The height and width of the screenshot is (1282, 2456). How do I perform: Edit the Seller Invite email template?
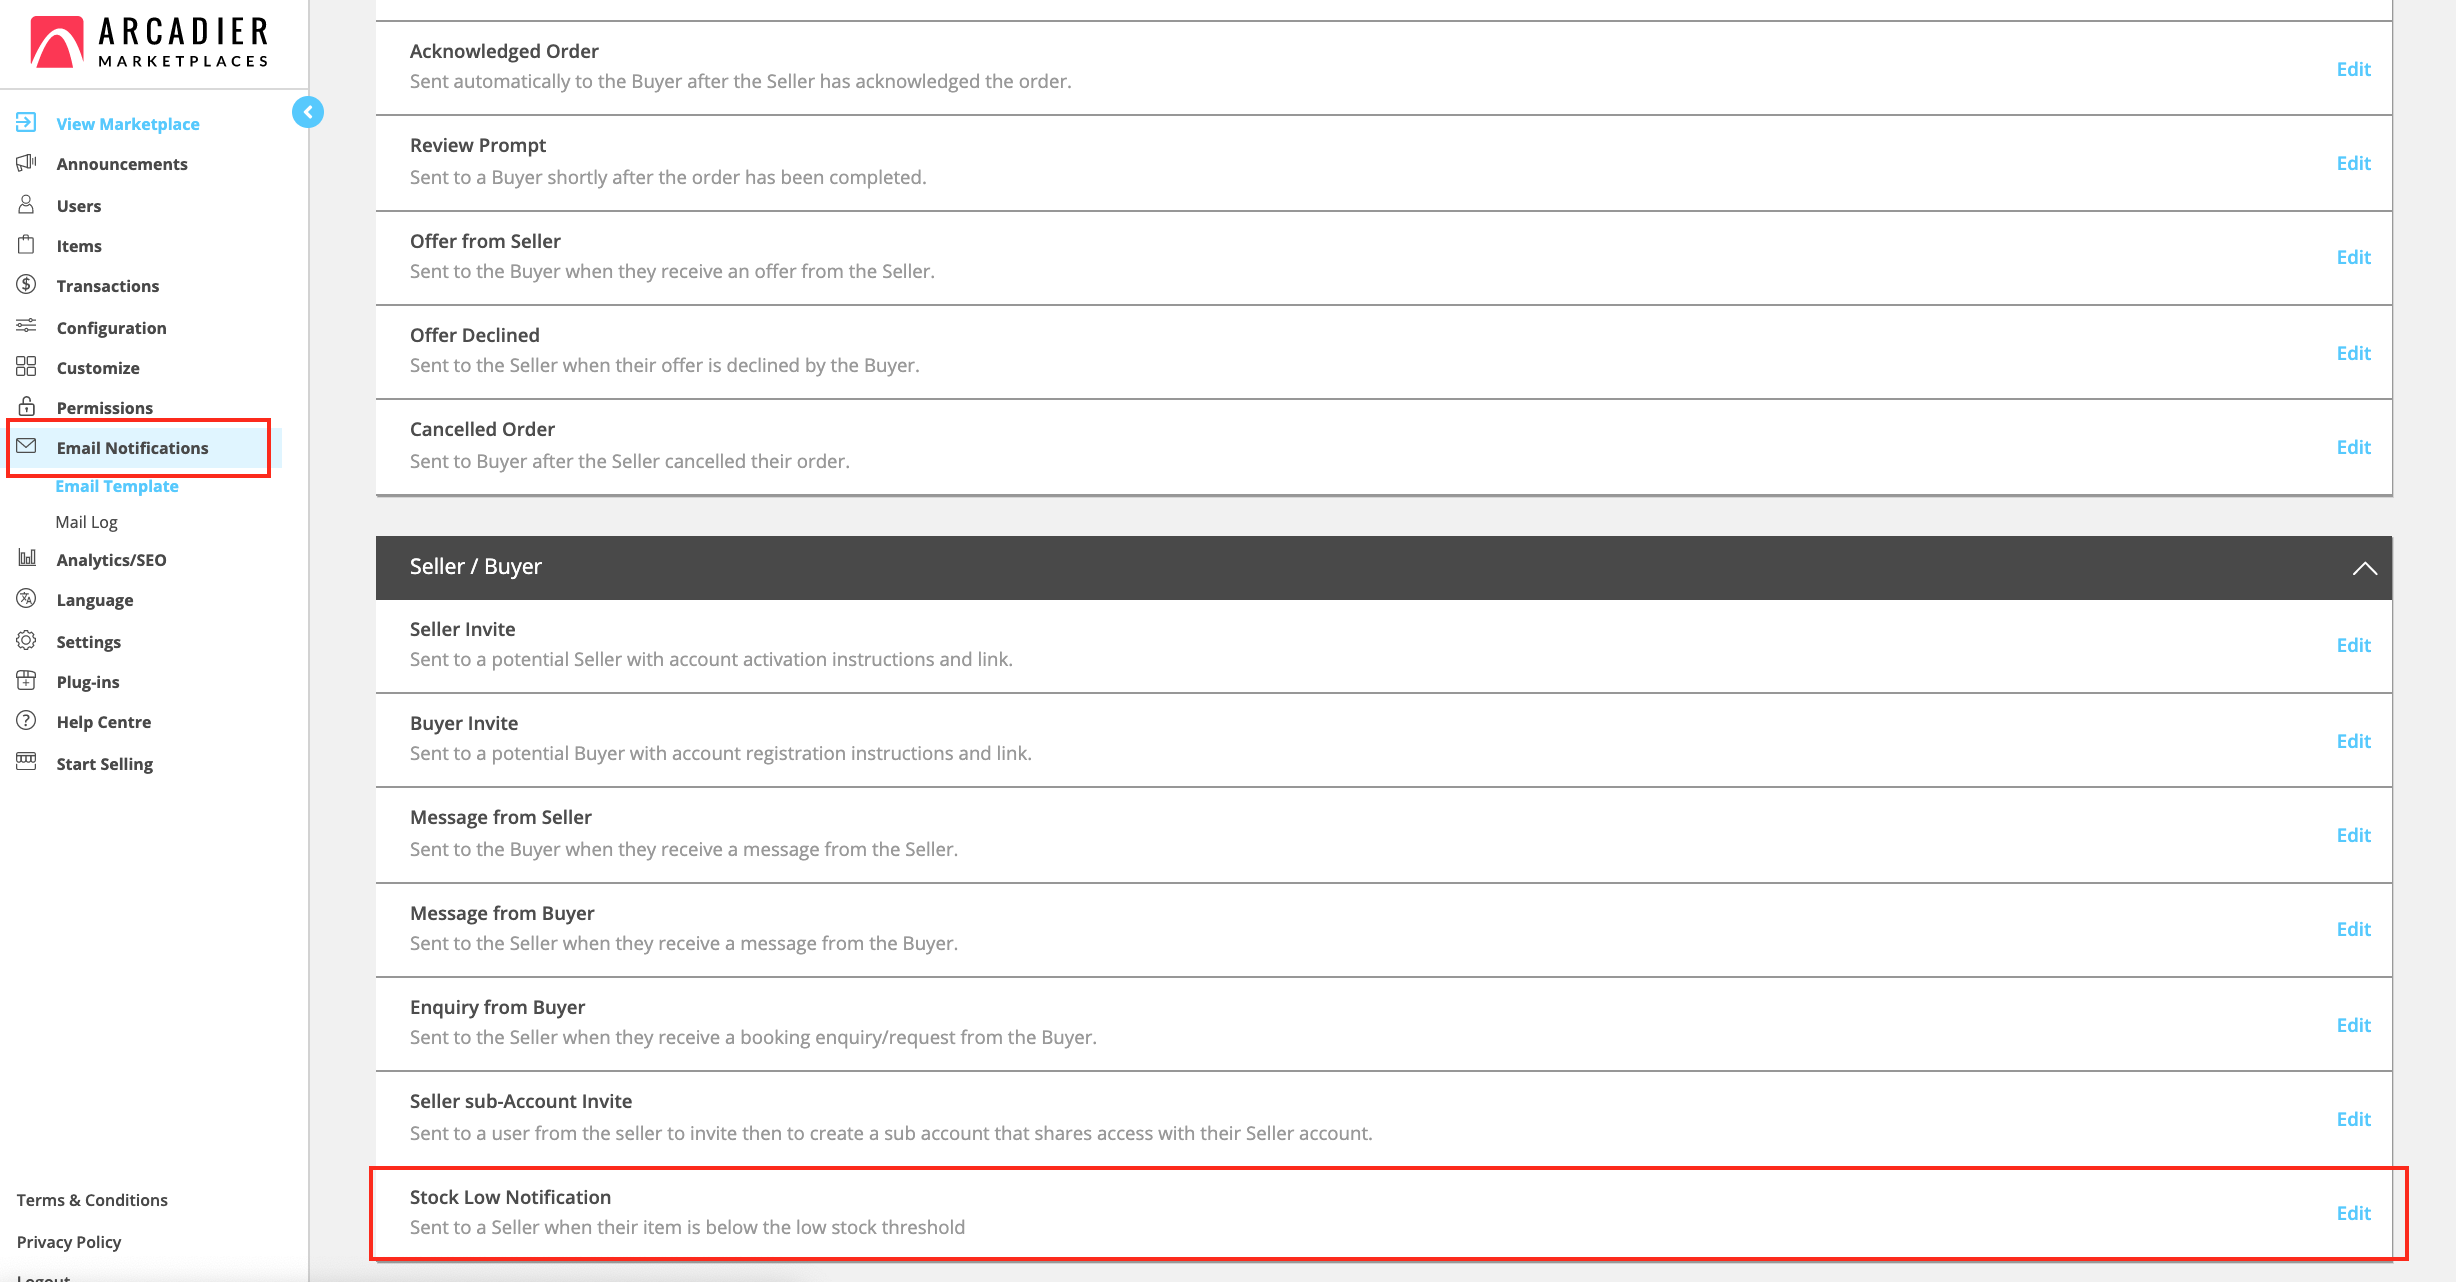click(x=2353, y=645)
